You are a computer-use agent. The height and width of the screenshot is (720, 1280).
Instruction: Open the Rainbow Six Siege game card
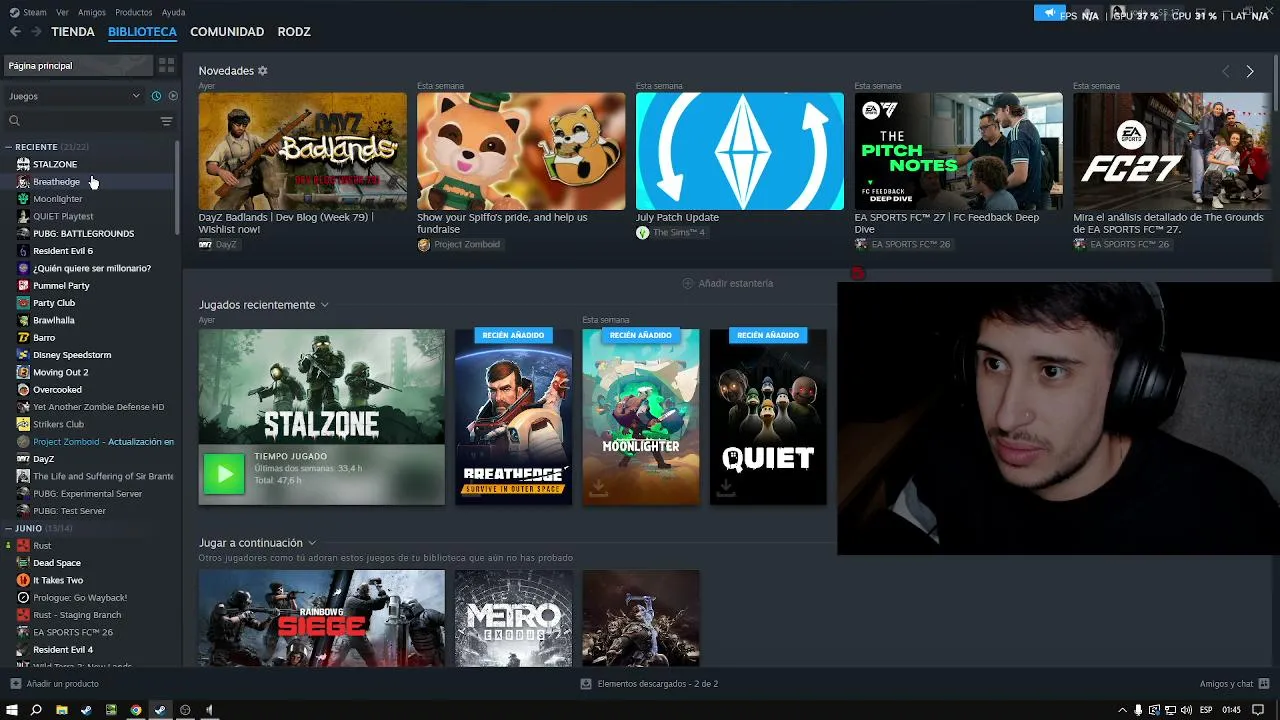point(321,618)
